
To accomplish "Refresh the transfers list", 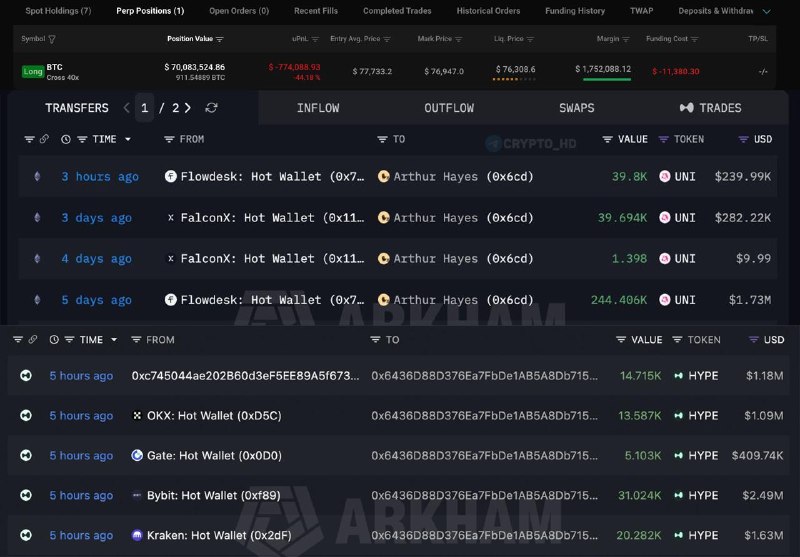I will click(211, 108).
